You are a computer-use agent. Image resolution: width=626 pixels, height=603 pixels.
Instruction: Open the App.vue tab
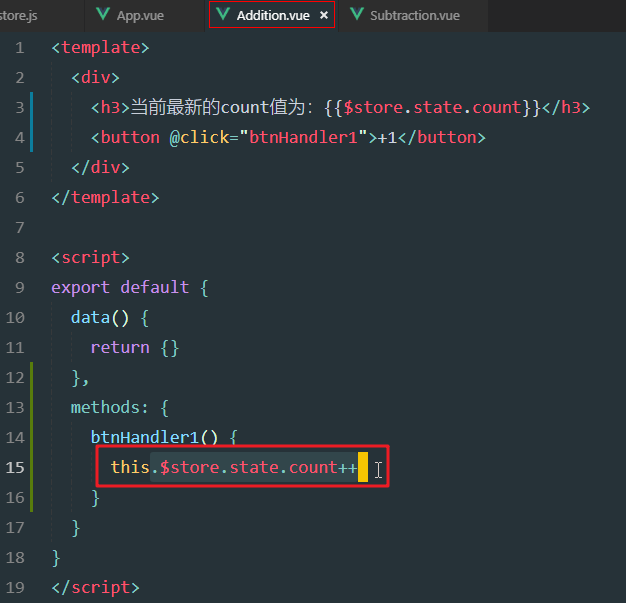click(140, 16)
